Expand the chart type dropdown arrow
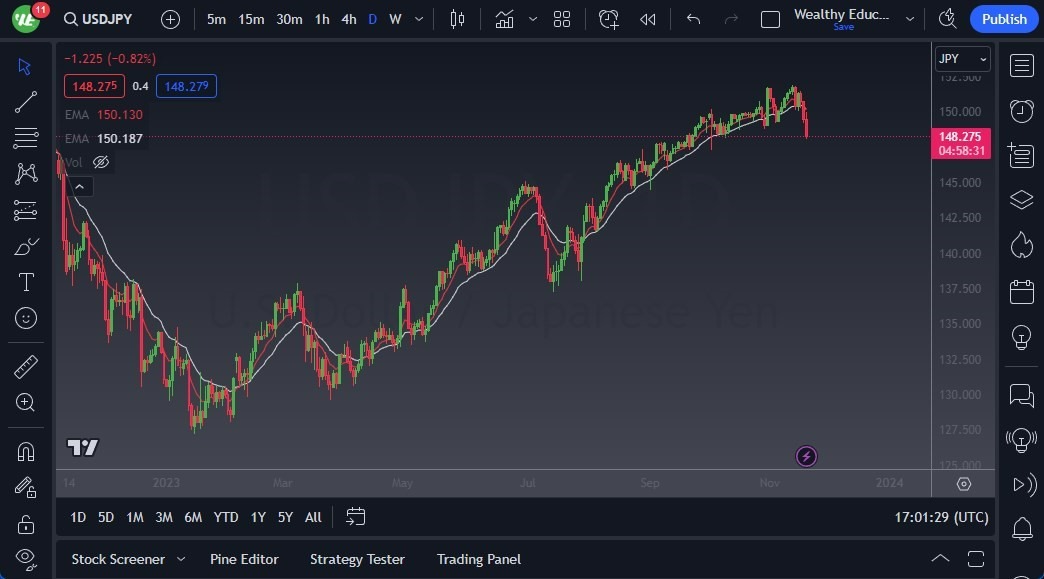 tap(533, 18)
